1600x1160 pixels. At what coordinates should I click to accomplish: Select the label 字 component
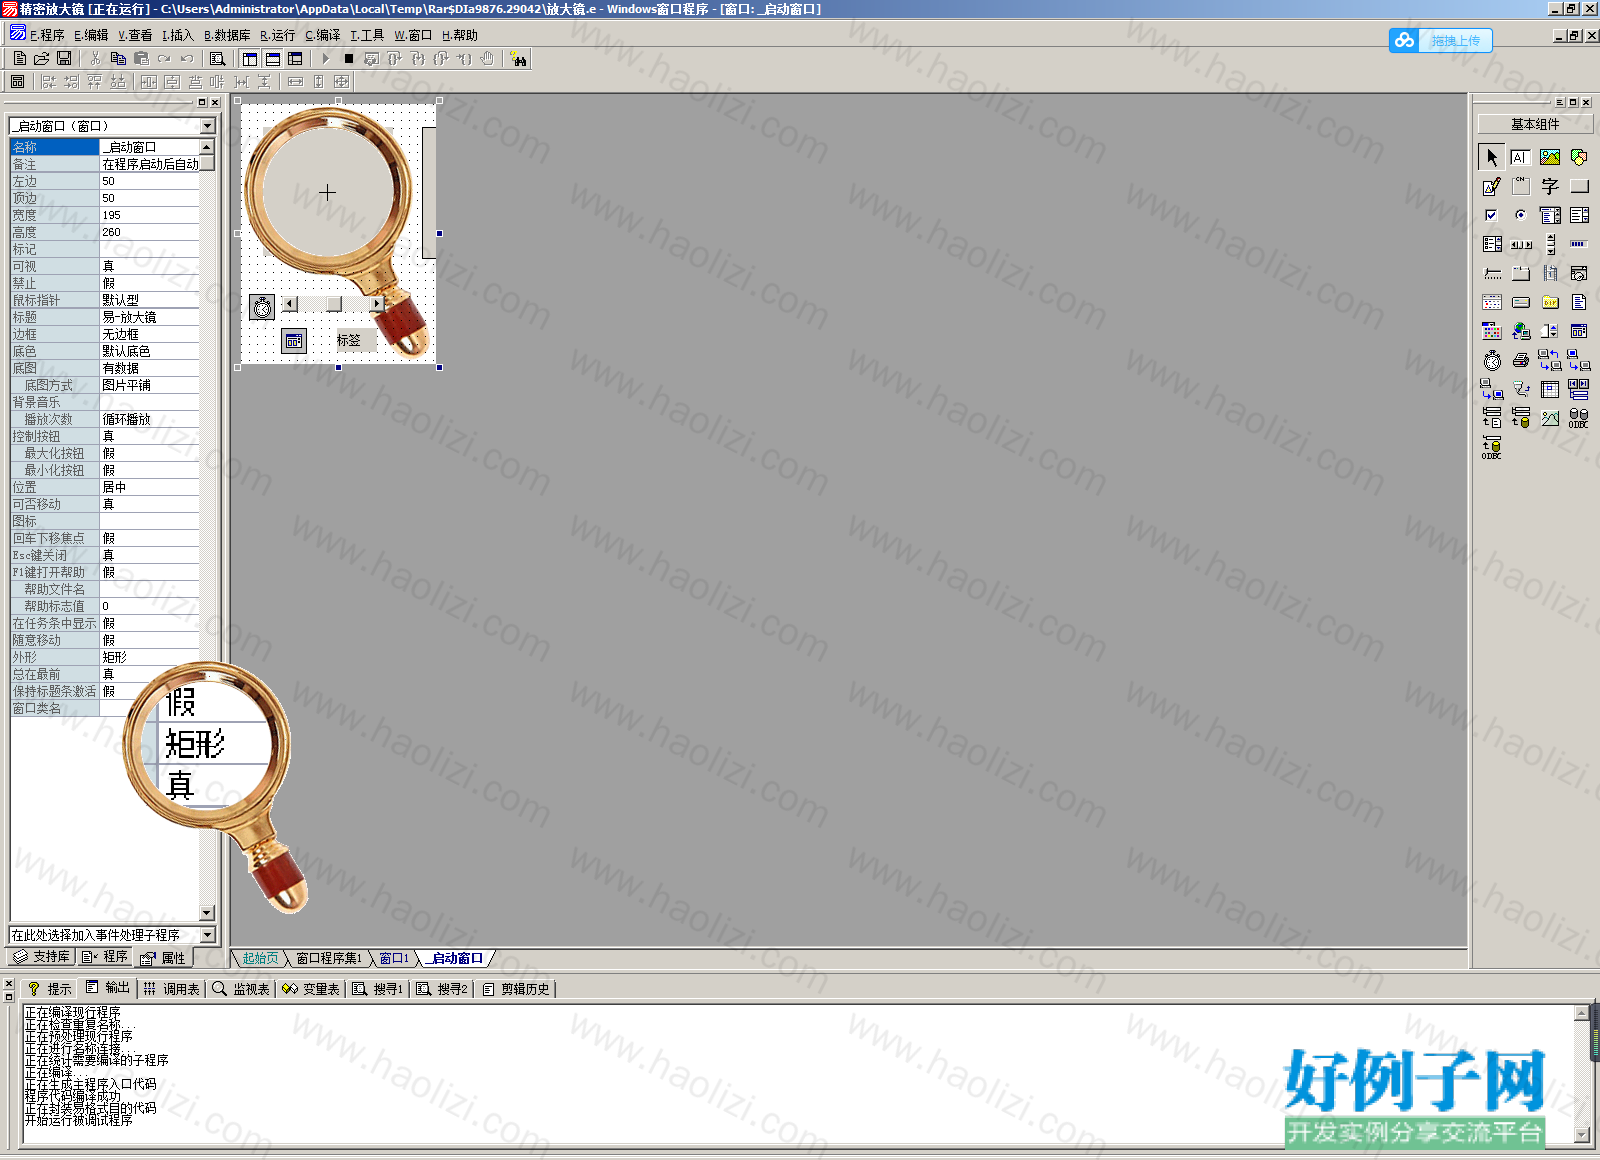1550,186
